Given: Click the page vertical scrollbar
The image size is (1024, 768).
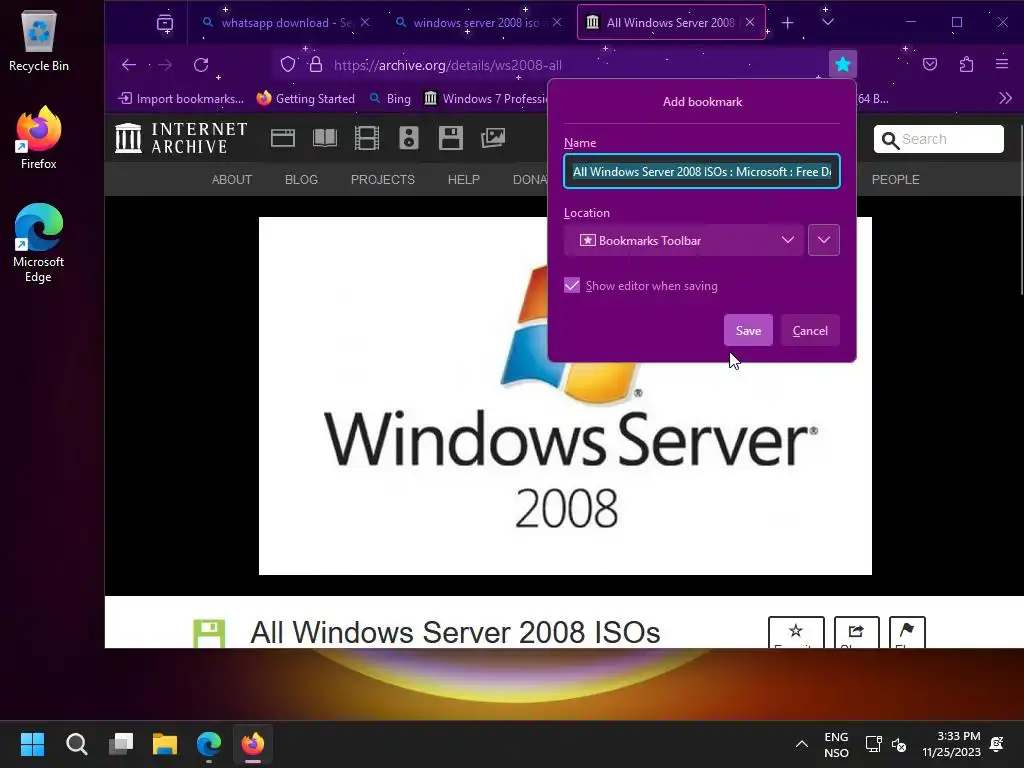Looking at the screenshot, I should [x=1020, y=209].
